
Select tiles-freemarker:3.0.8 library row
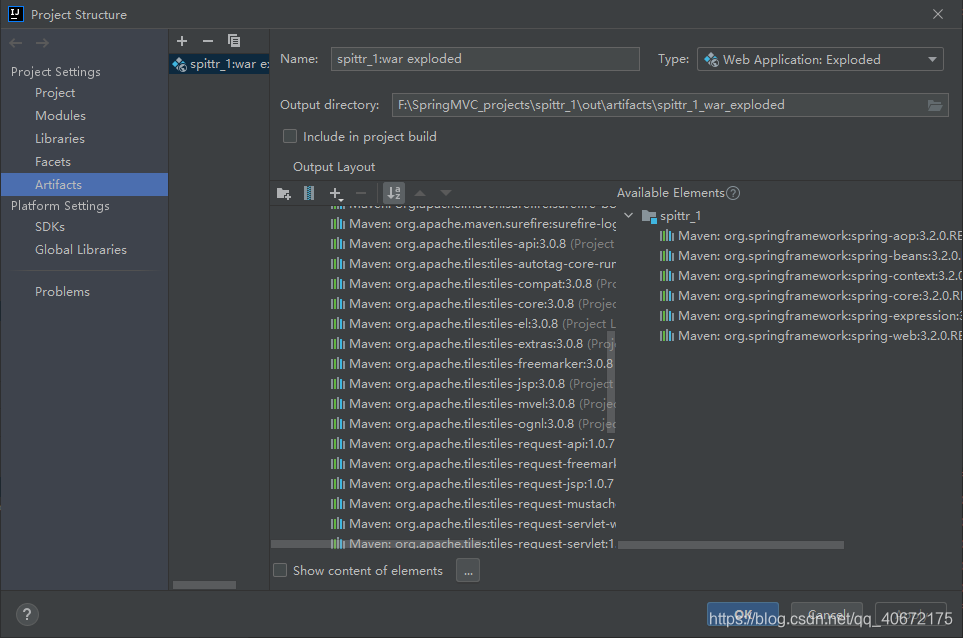pos(472,364)
